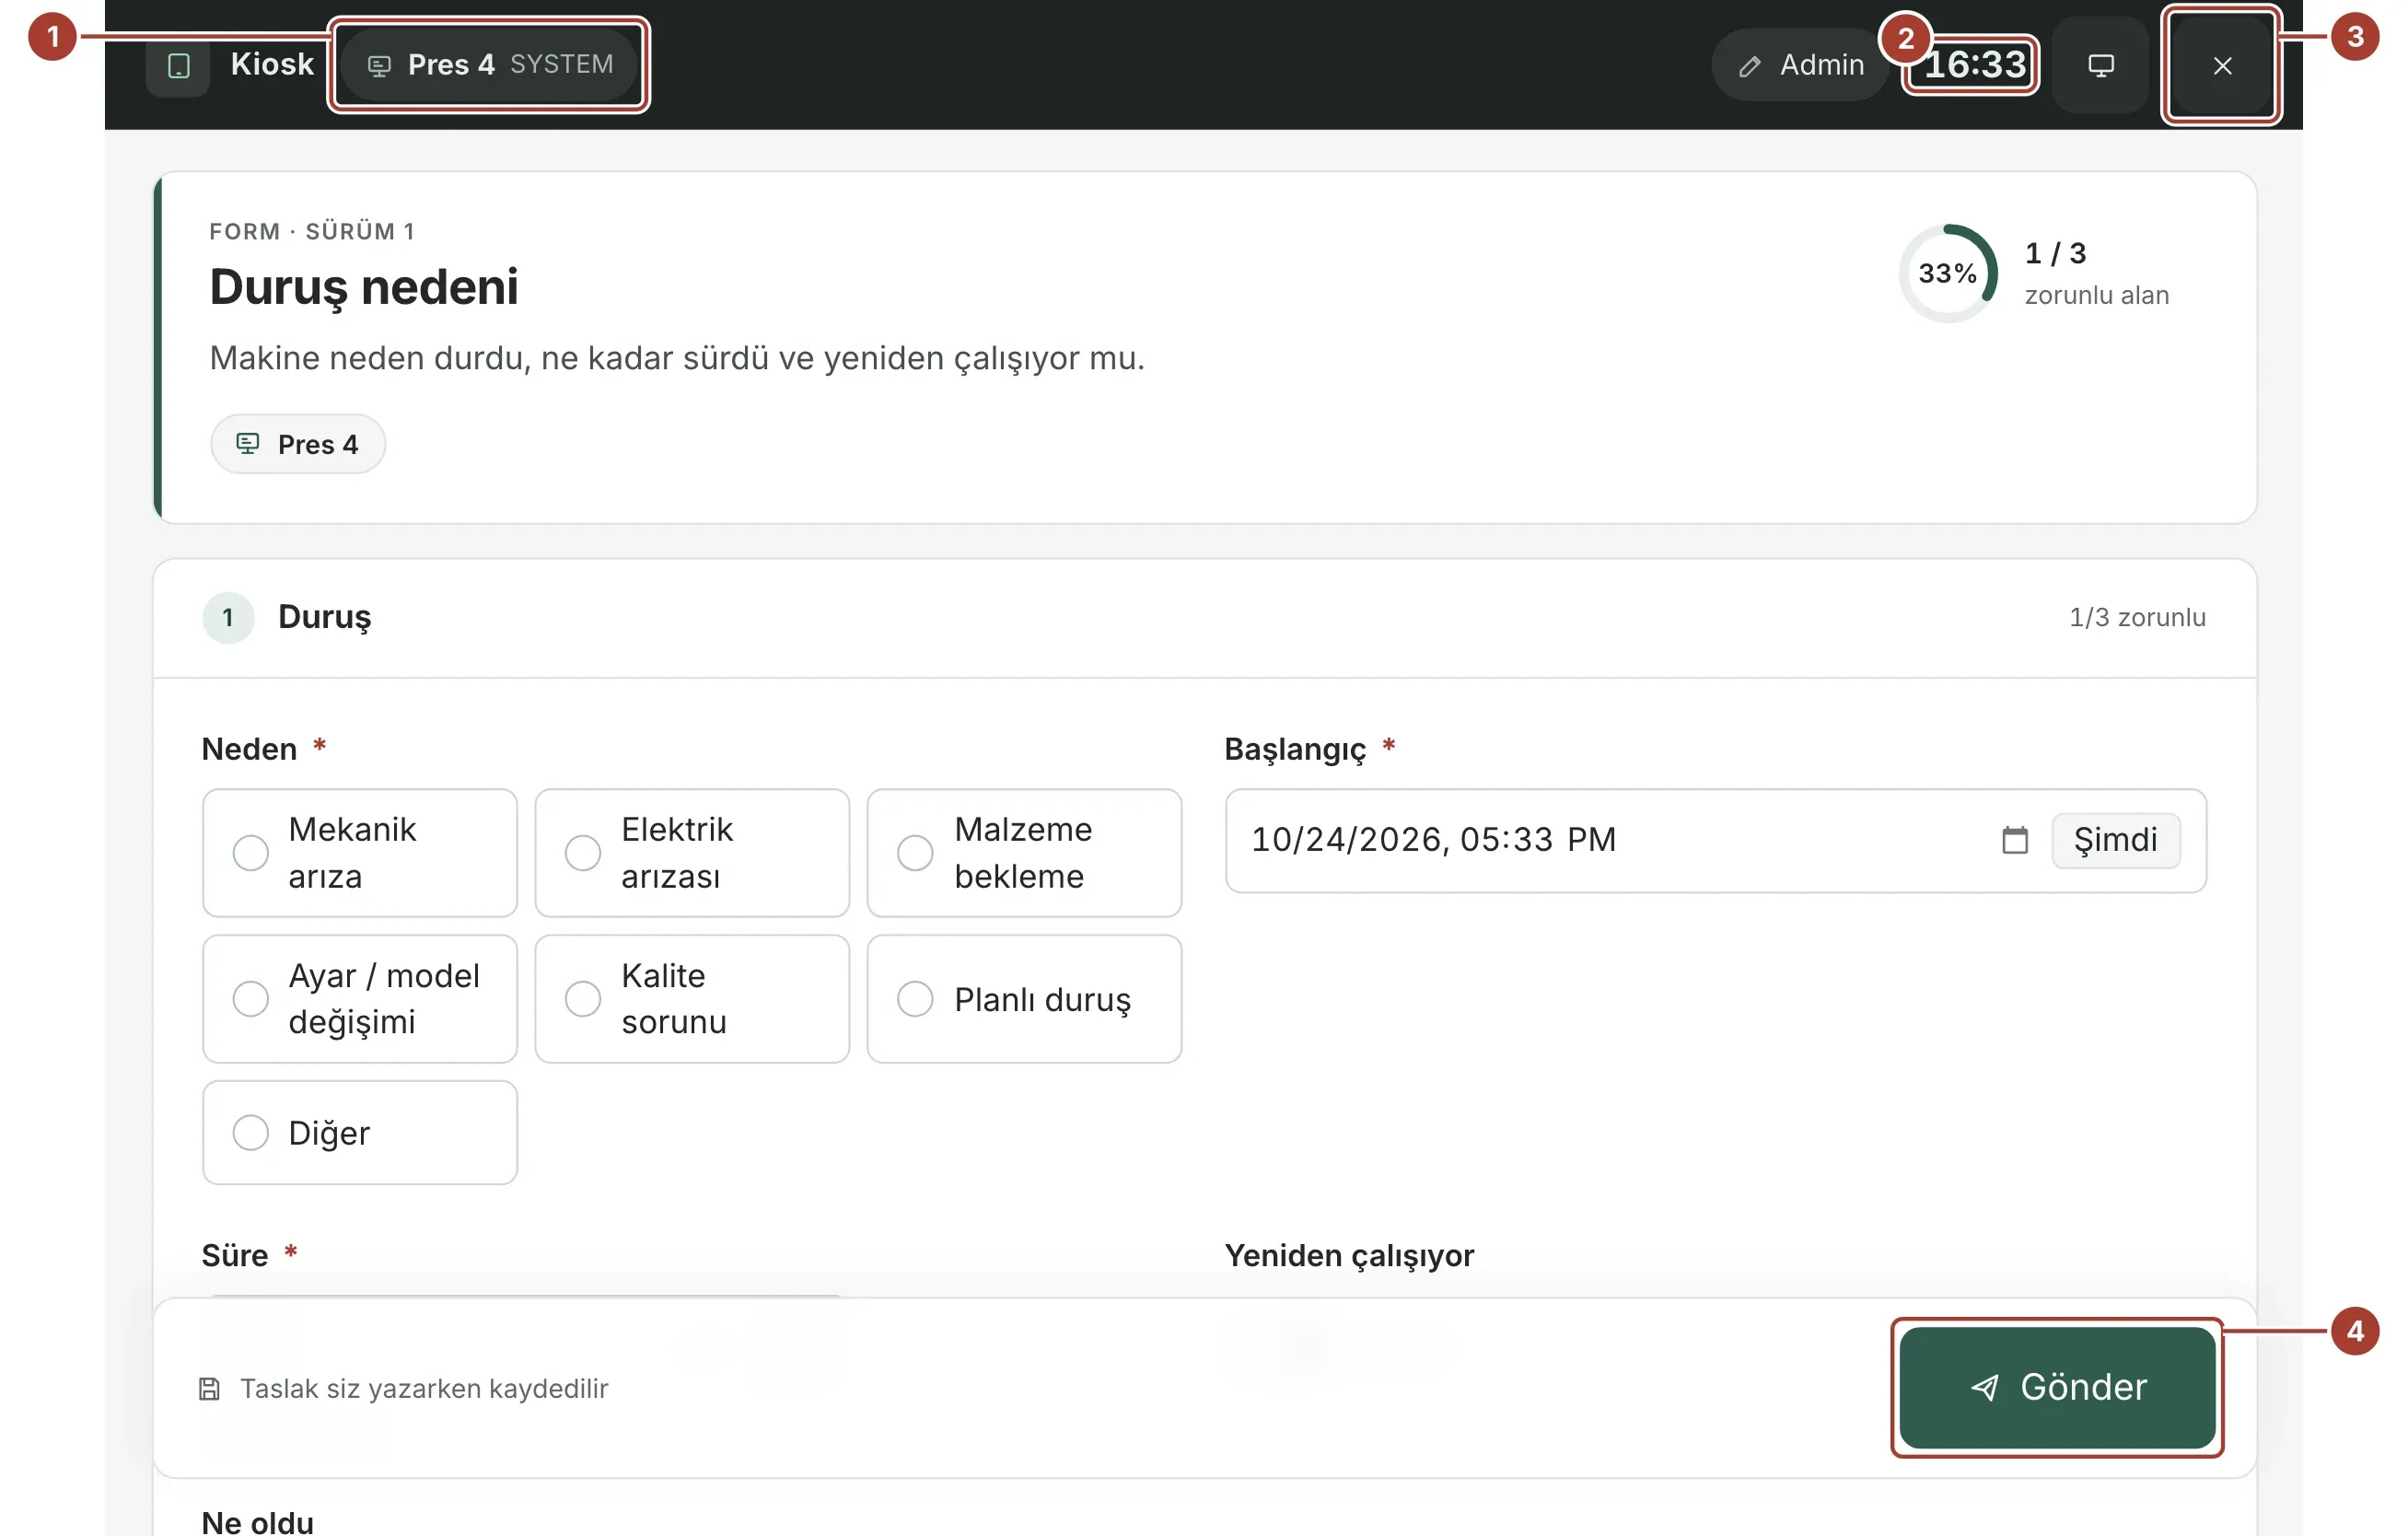Image resolution: width=2408 pixels, height=1536 pixels.
Task: Click the Admin edit button
Action: point(1800,65)
